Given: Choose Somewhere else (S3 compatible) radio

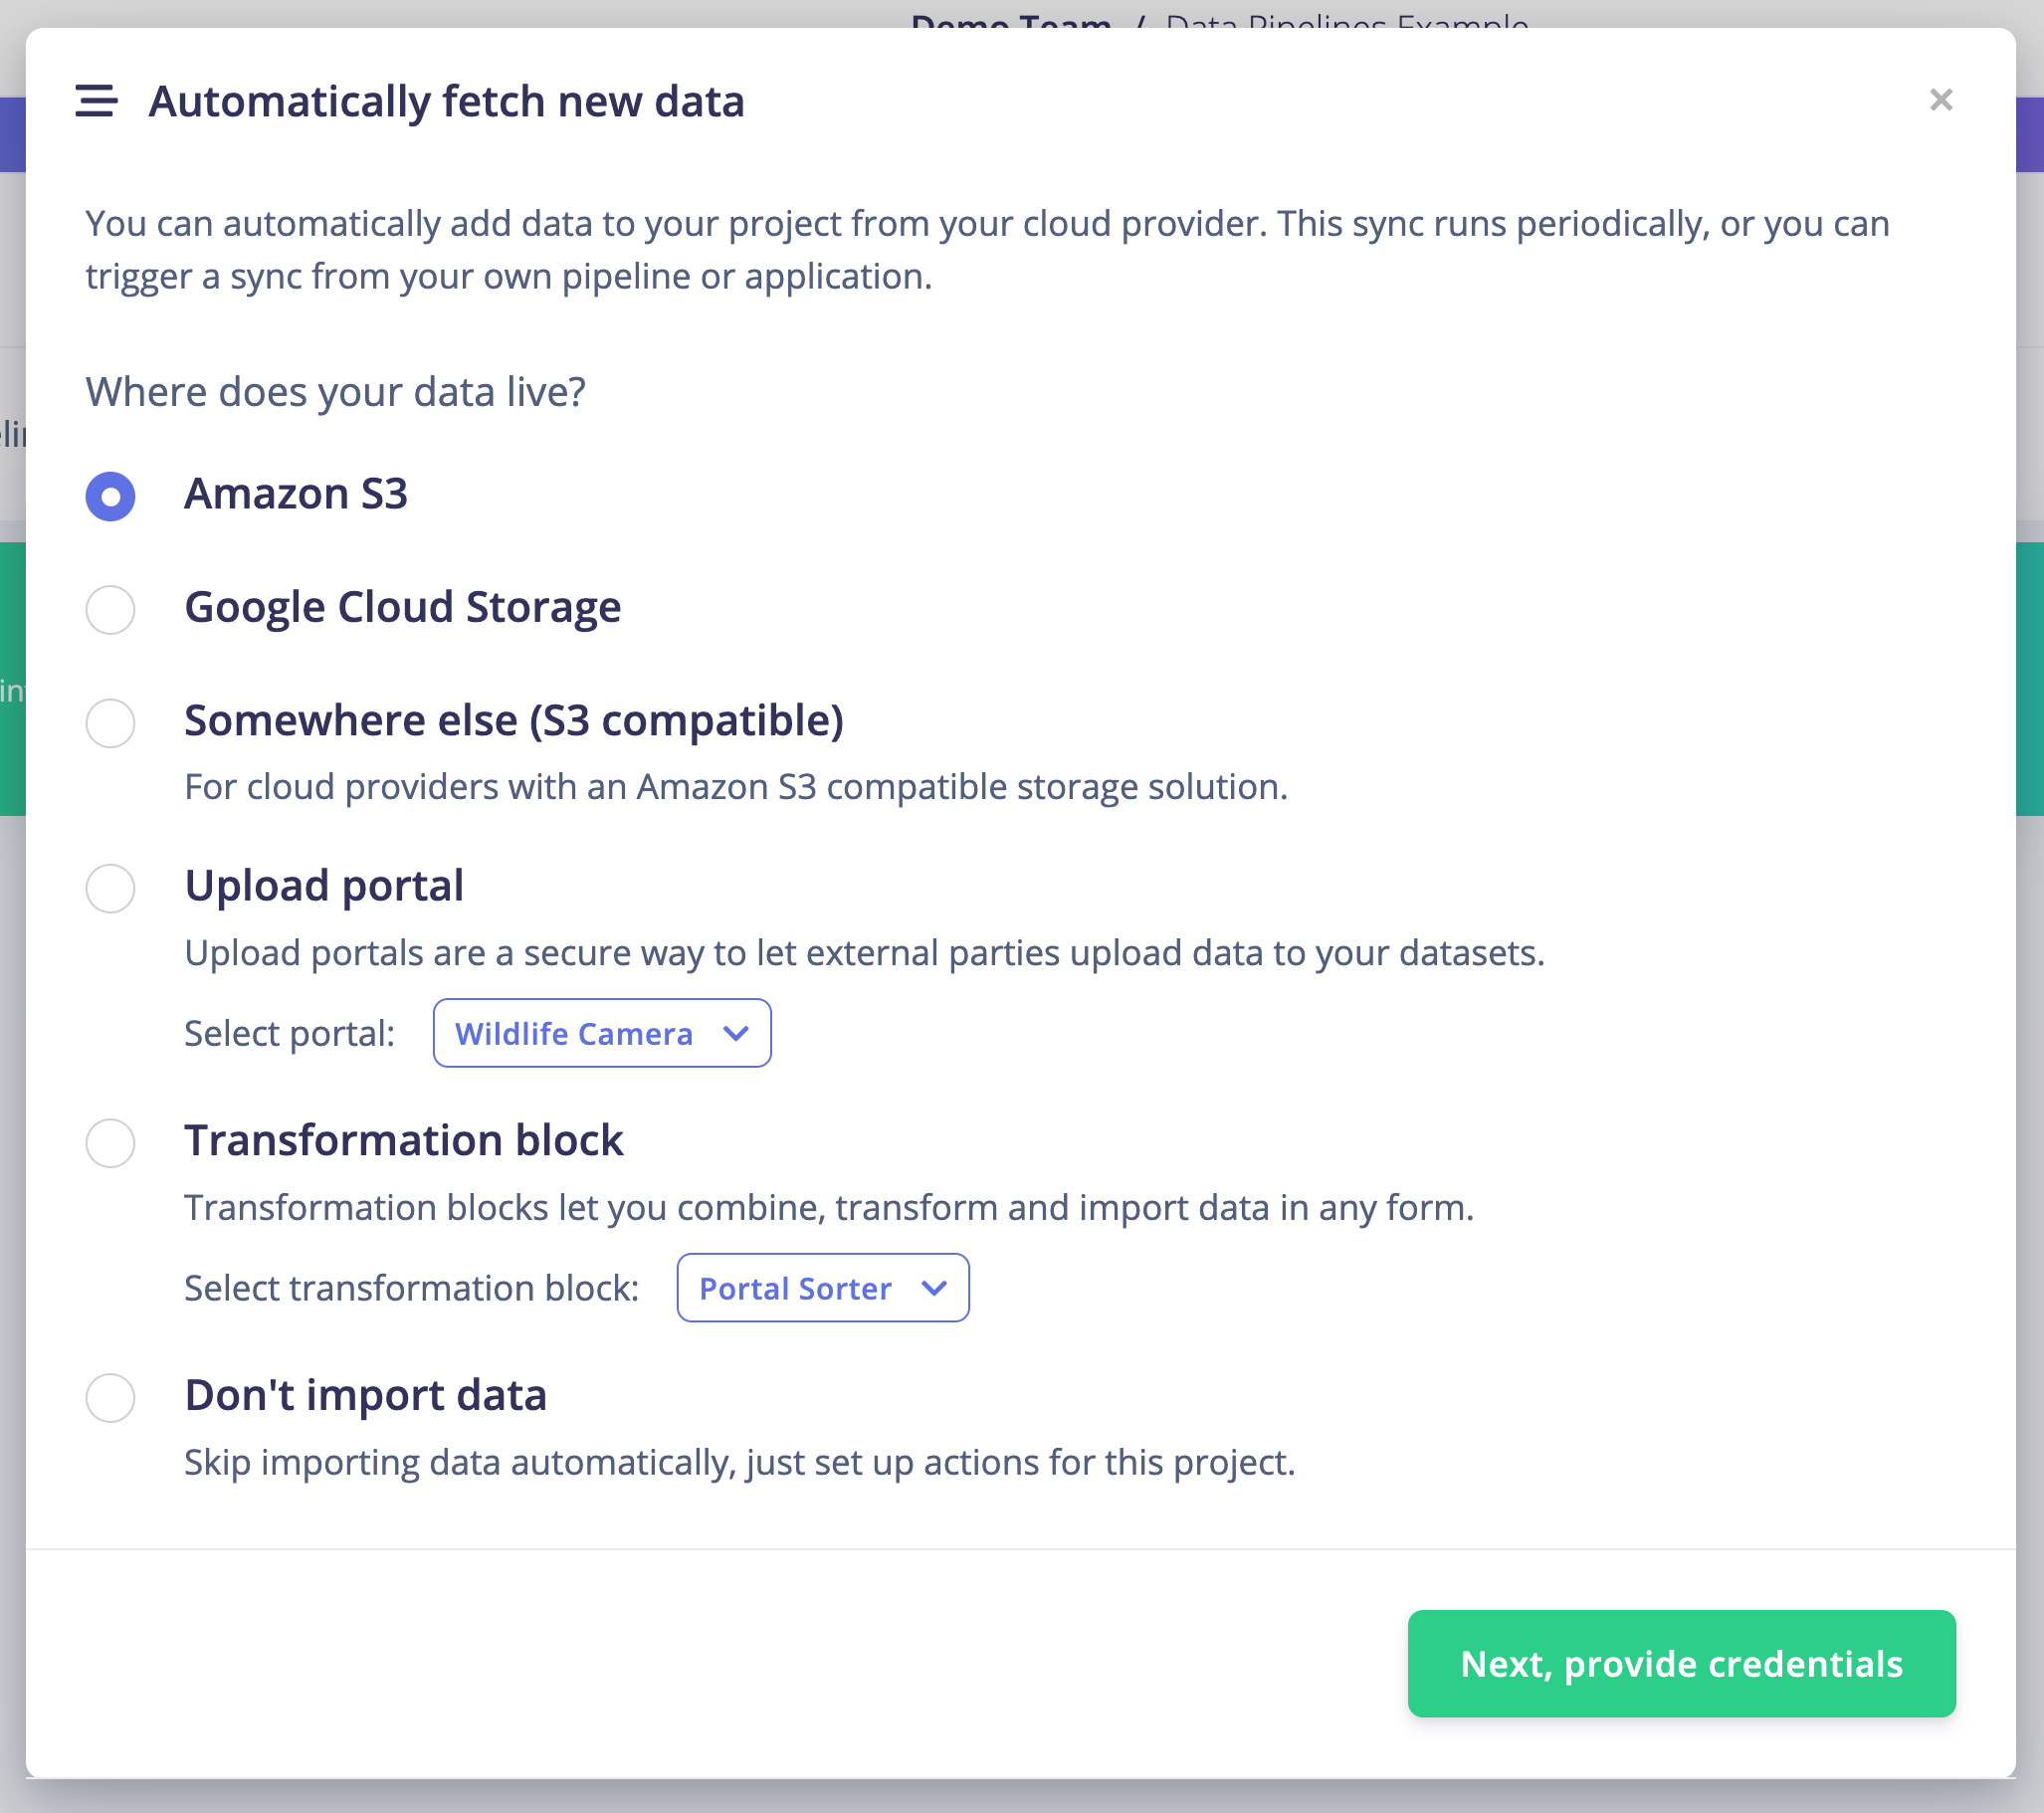Looking at the screenshot, I should click(110, 722).
